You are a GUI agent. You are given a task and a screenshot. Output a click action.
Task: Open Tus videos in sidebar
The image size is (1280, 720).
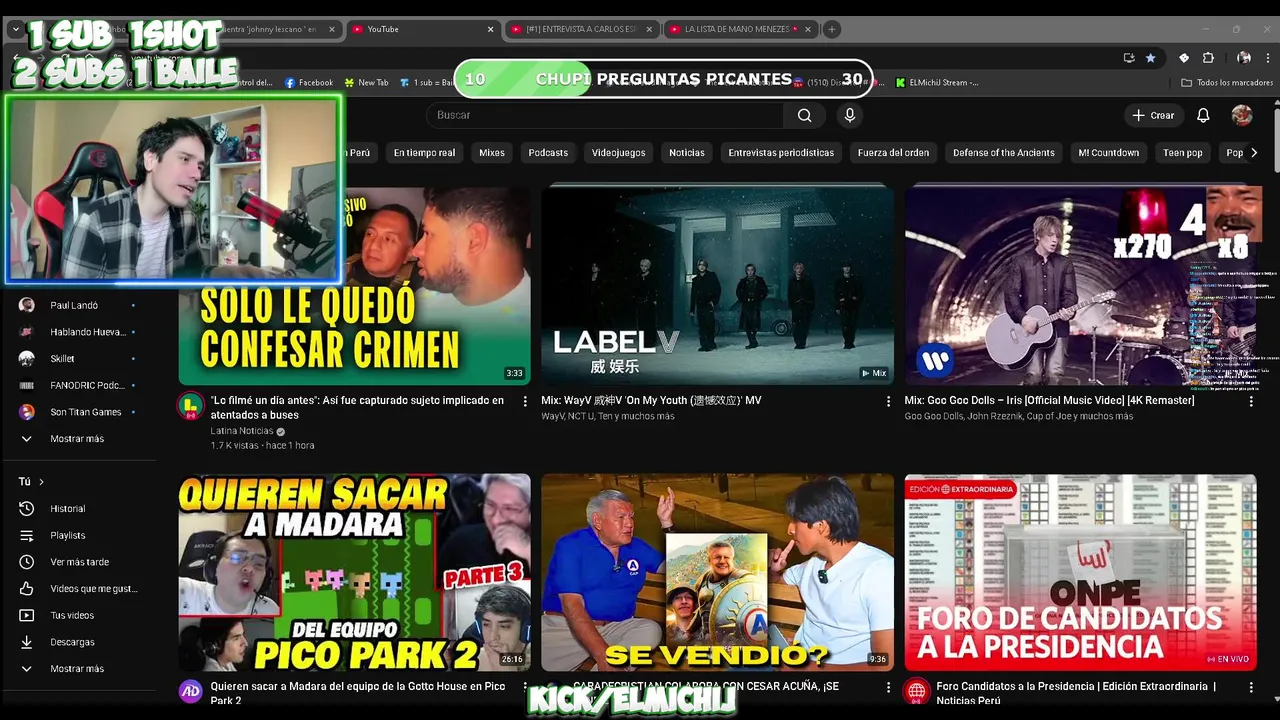click(70, 616)
